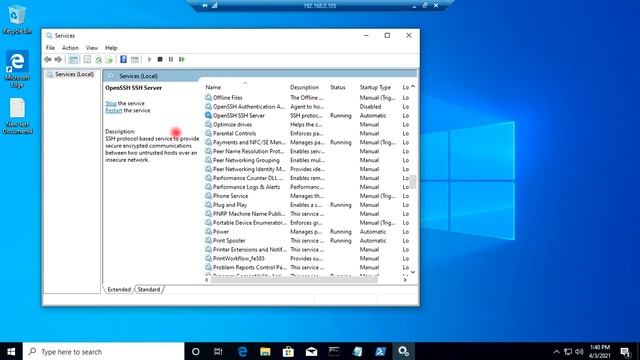Select the Microsoft Edge desktop shortcut
This screenshot has height=360, width=640.
click(17, 69)
